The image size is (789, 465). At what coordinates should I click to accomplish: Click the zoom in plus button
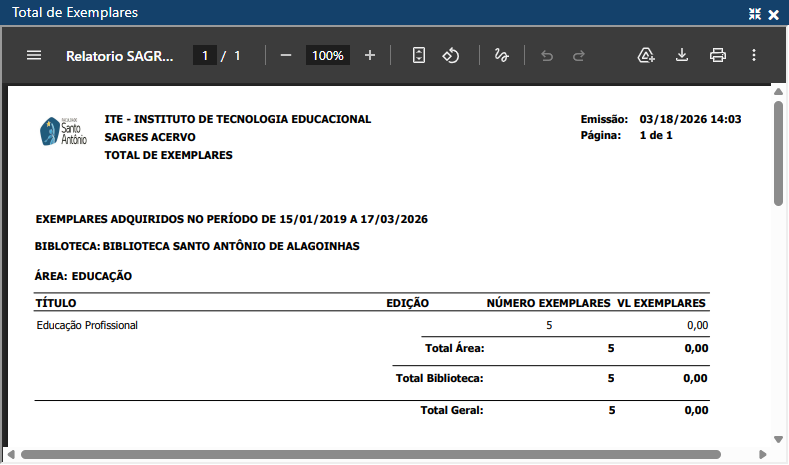click(370, 55)
